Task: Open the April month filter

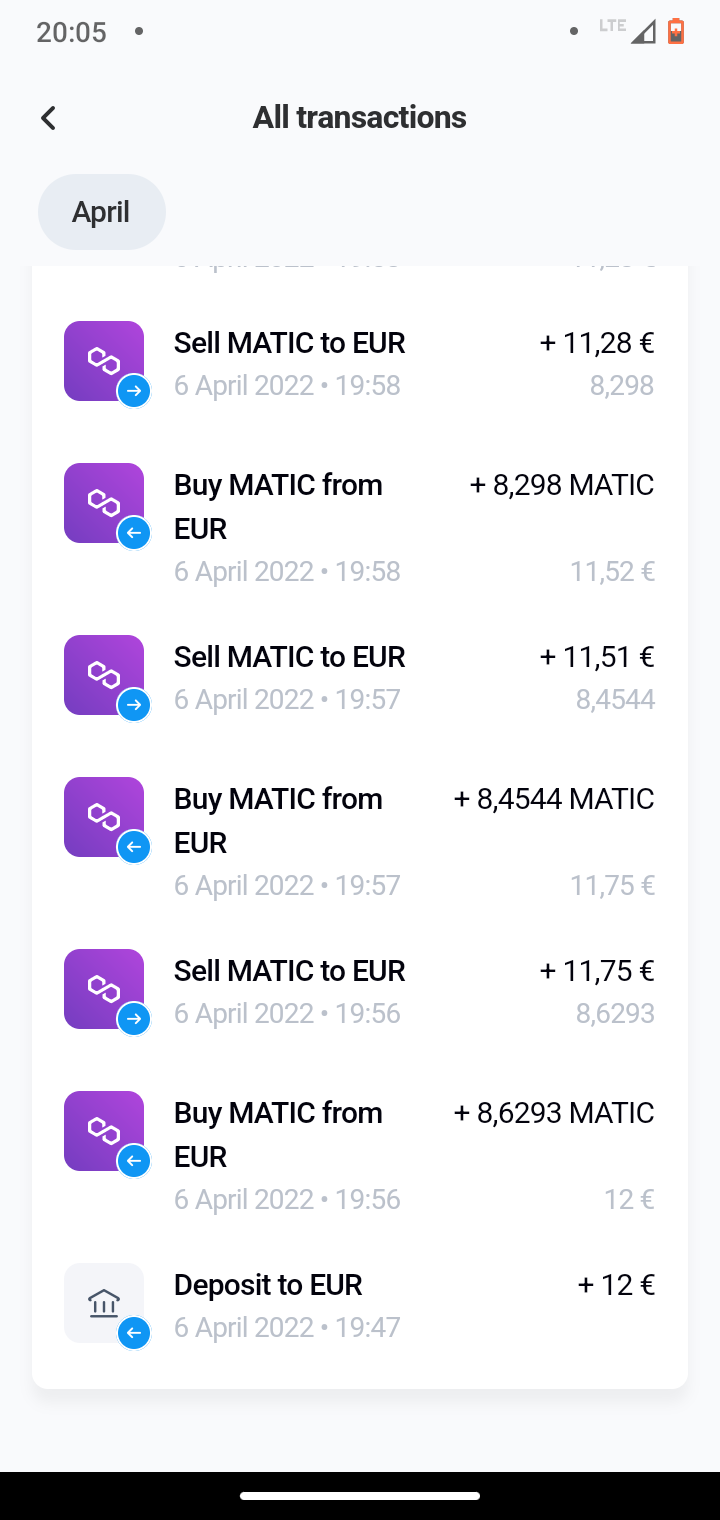Action: [x=102, y=212]
